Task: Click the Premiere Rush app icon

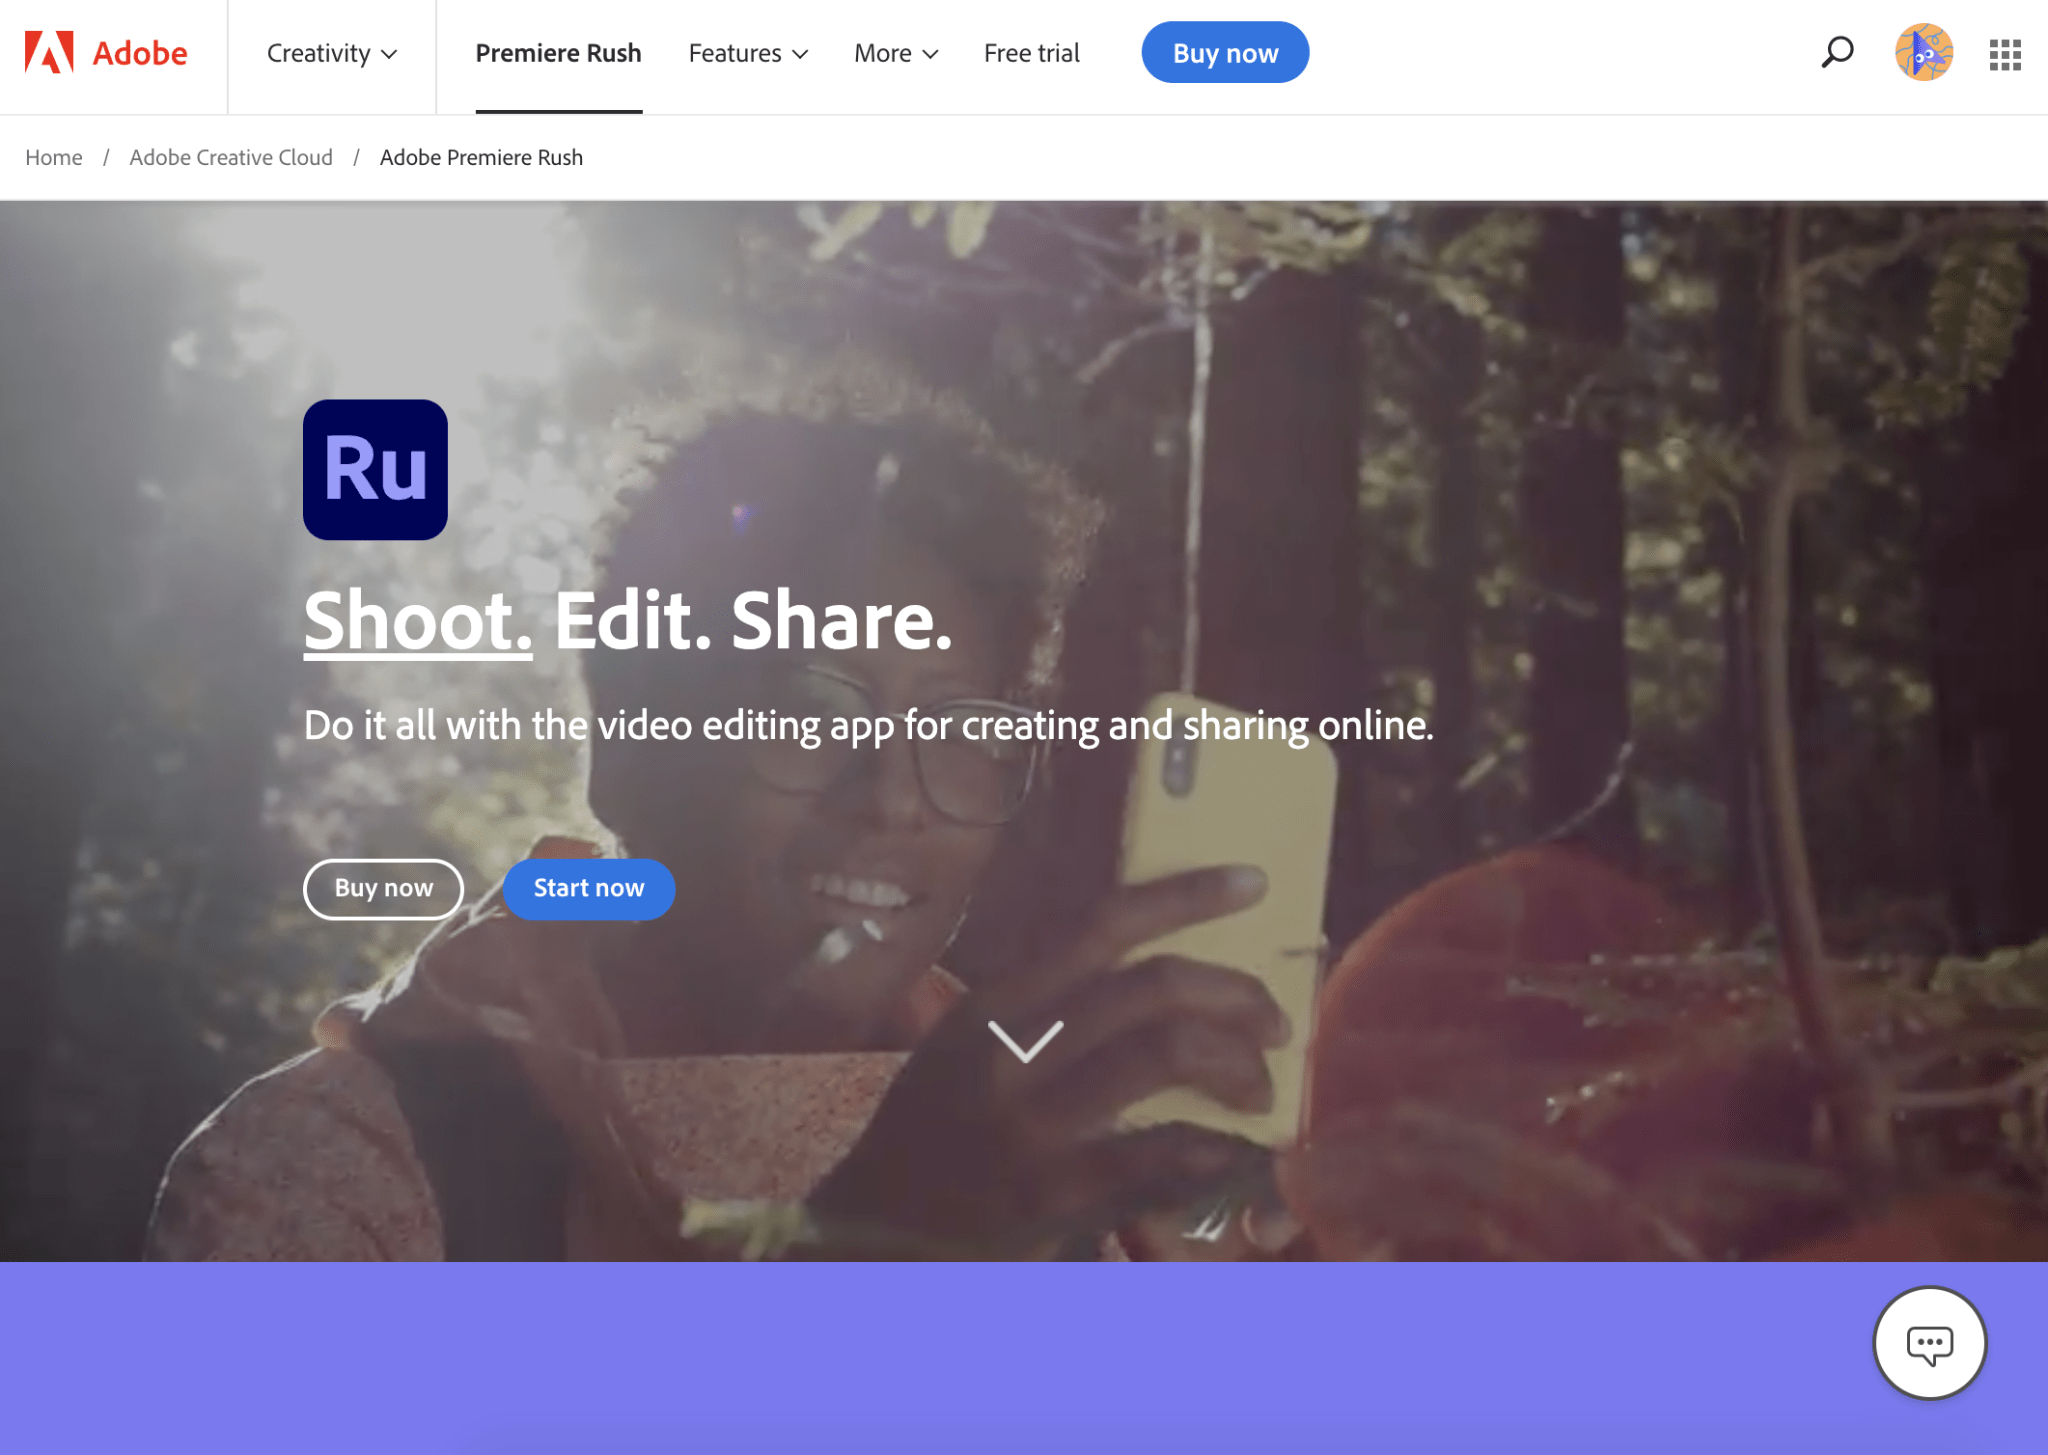Action: tap(375, 470)
